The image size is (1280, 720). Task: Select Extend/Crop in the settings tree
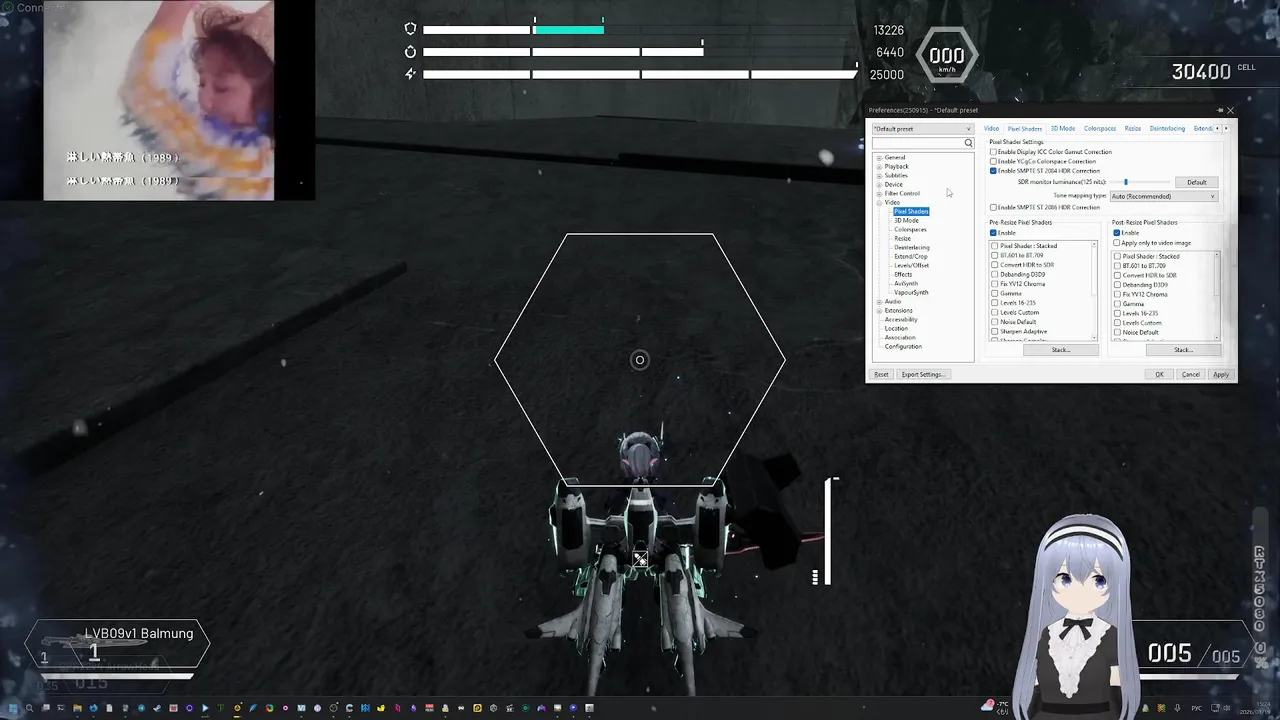[x=911, y=257]
